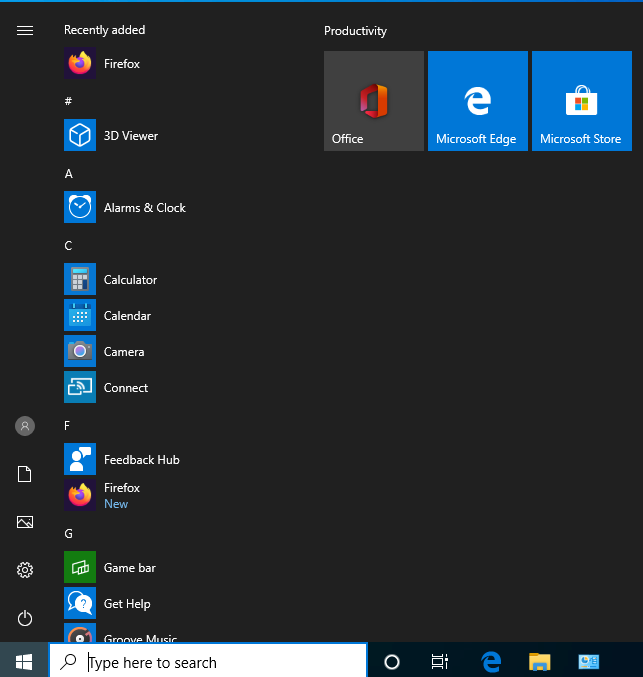Open the Calendar app icon
This screenshot has height=677, width=643.
[80, 315]
